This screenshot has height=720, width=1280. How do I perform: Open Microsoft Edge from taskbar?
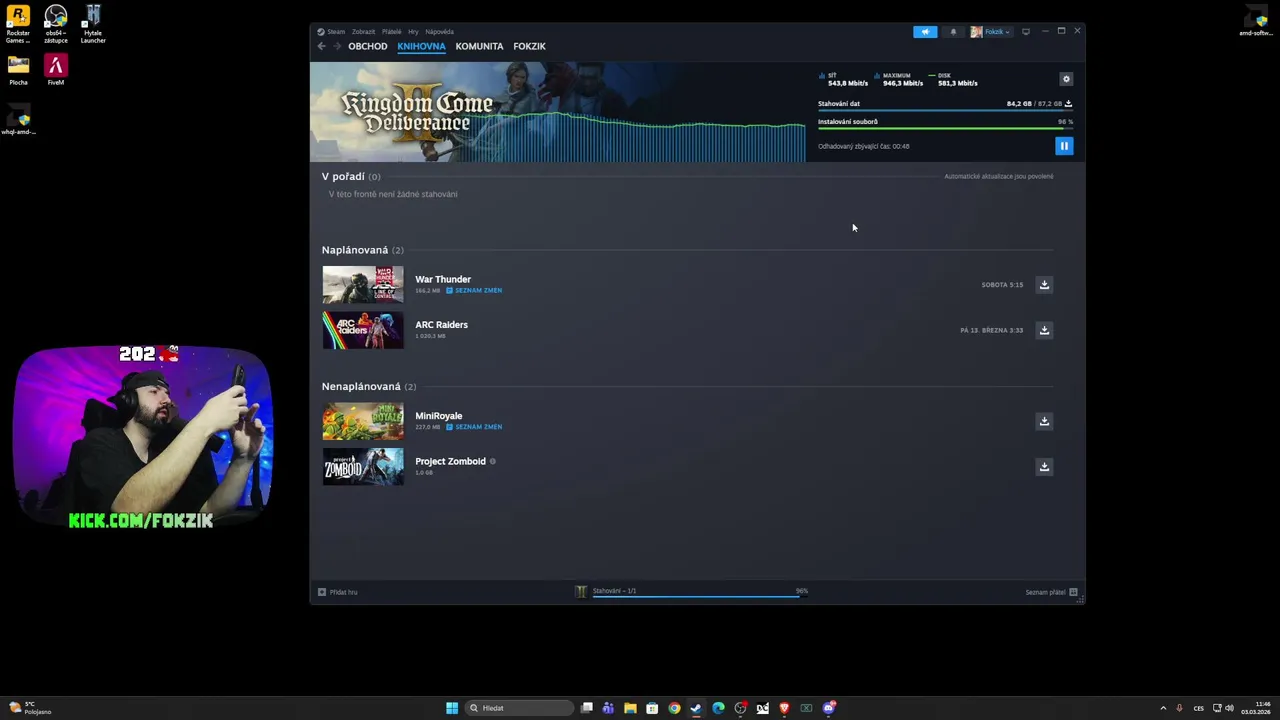click(x=718, y=708)
